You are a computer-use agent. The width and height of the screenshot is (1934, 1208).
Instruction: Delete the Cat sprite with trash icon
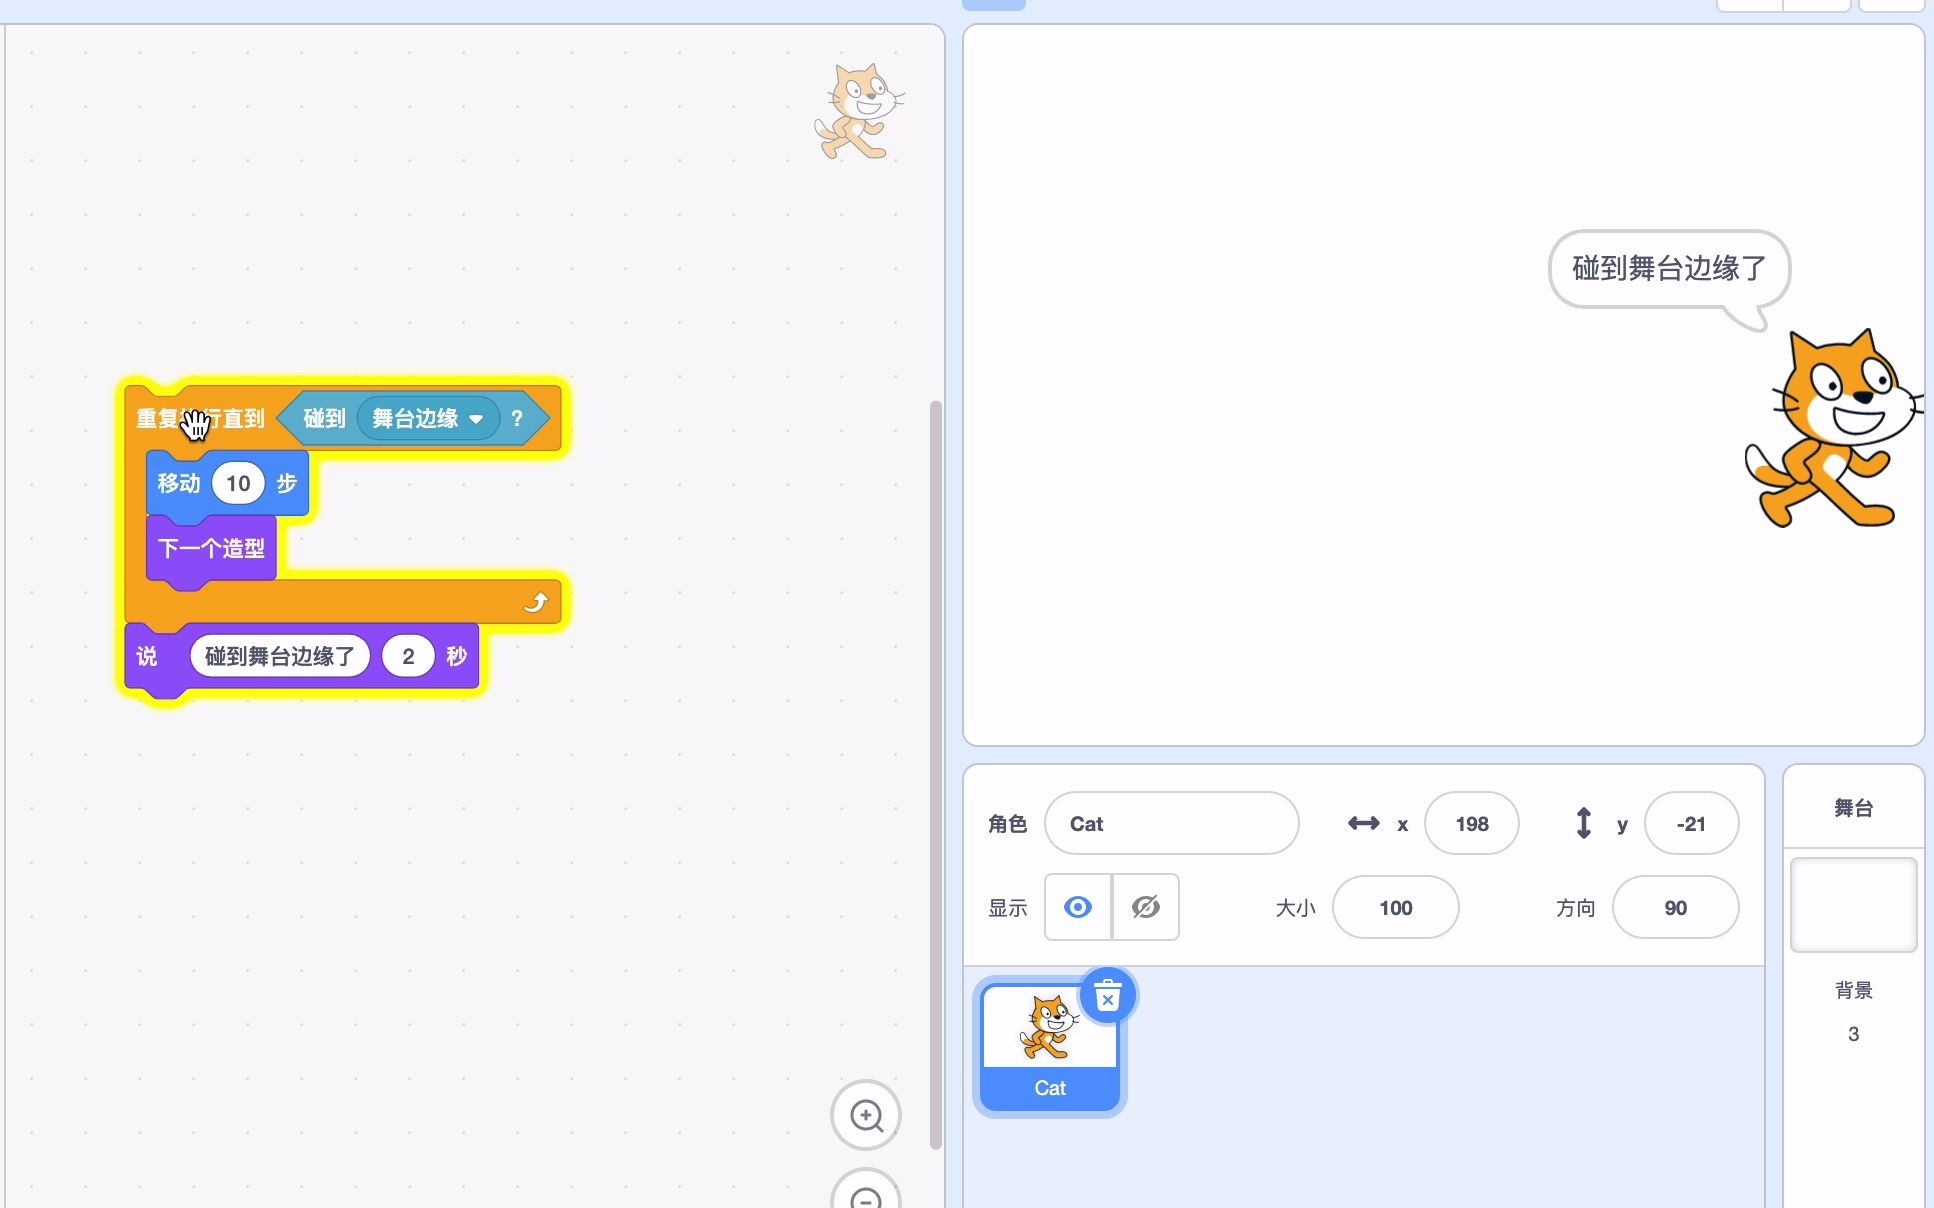1108,996
